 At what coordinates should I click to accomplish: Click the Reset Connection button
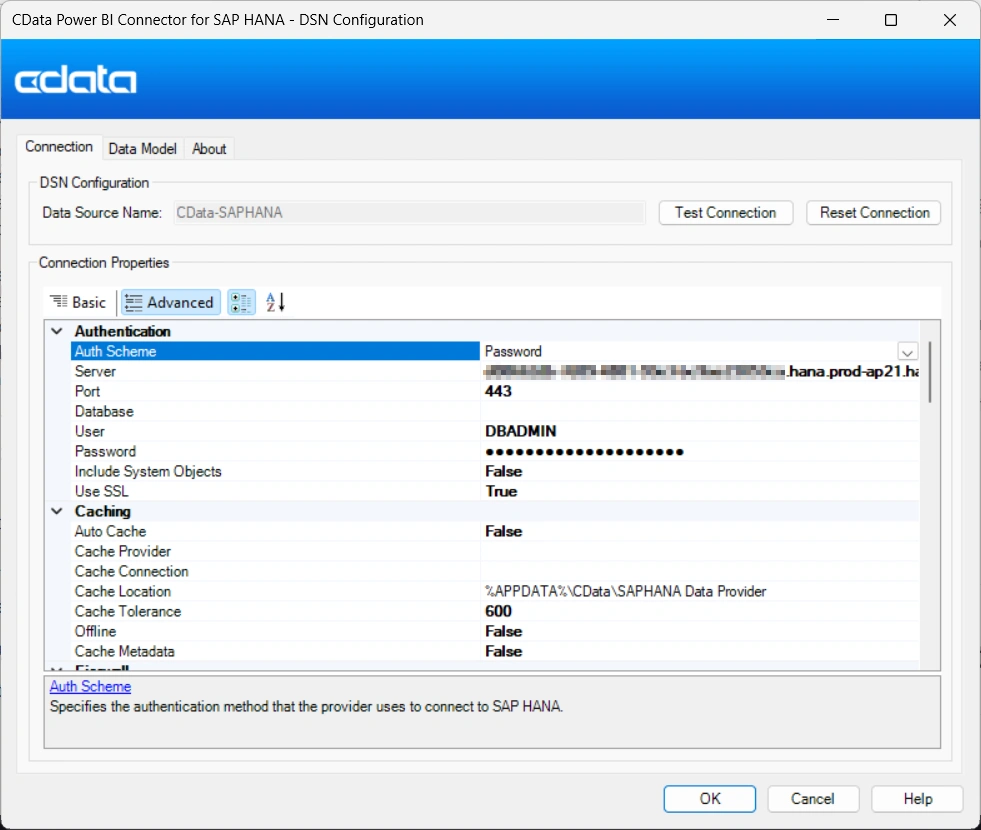point(874,213)
